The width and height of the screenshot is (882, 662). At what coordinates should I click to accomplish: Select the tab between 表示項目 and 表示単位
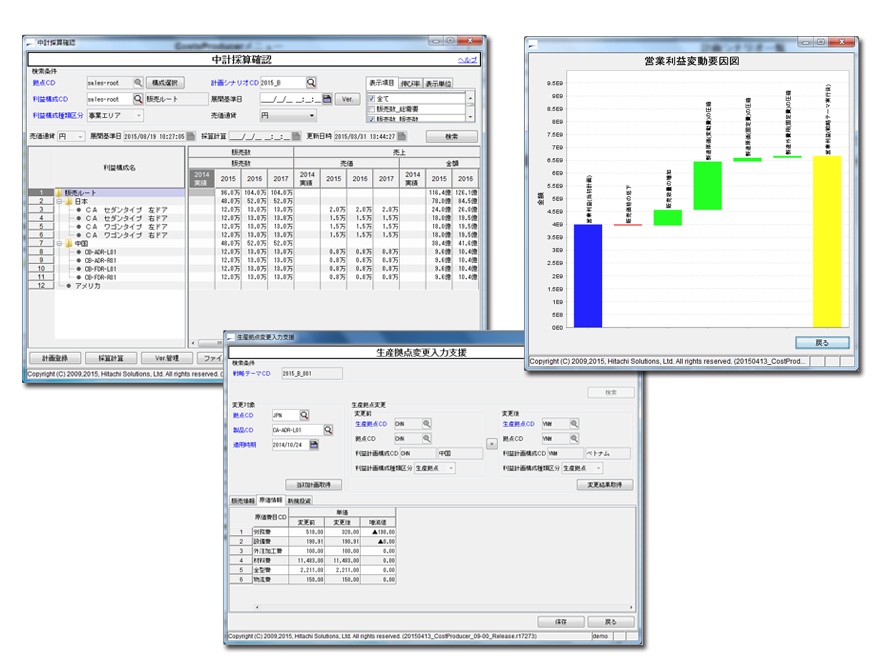(410, 84)
